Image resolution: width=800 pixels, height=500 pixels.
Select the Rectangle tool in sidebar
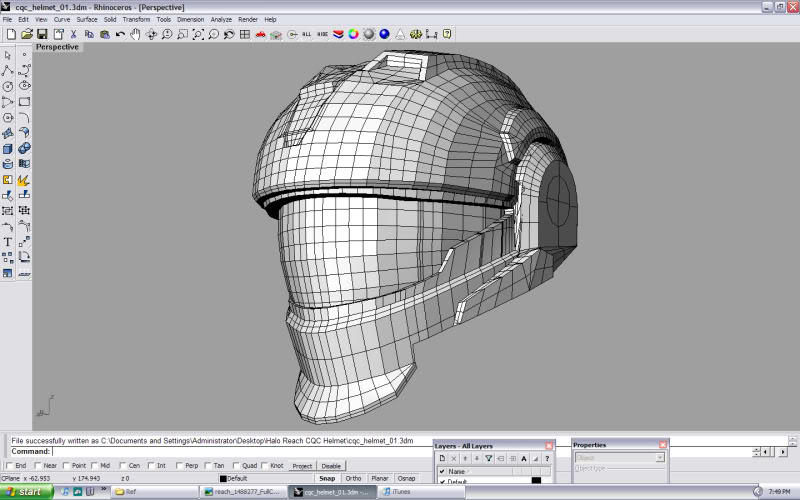coord(24,102)
